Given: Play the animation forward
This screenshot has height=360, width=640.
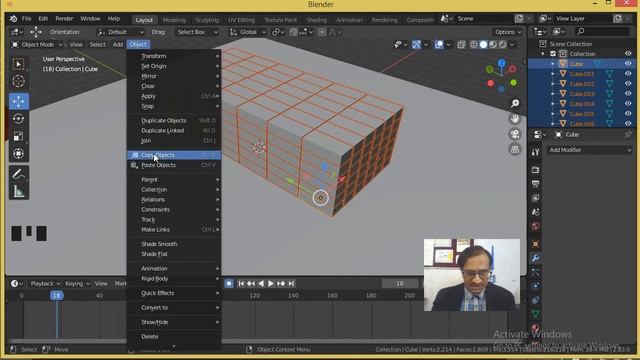Looking at the screenshot, I should coord(271,283).
